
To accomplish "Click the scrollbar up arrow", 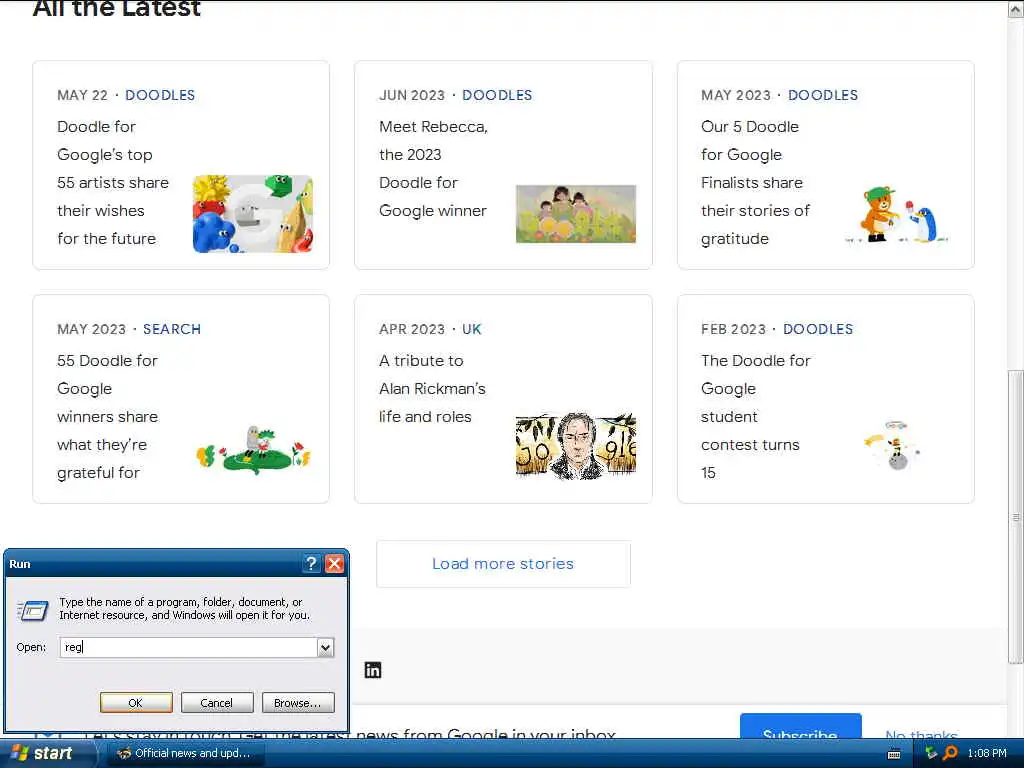I will point(1016,10).
